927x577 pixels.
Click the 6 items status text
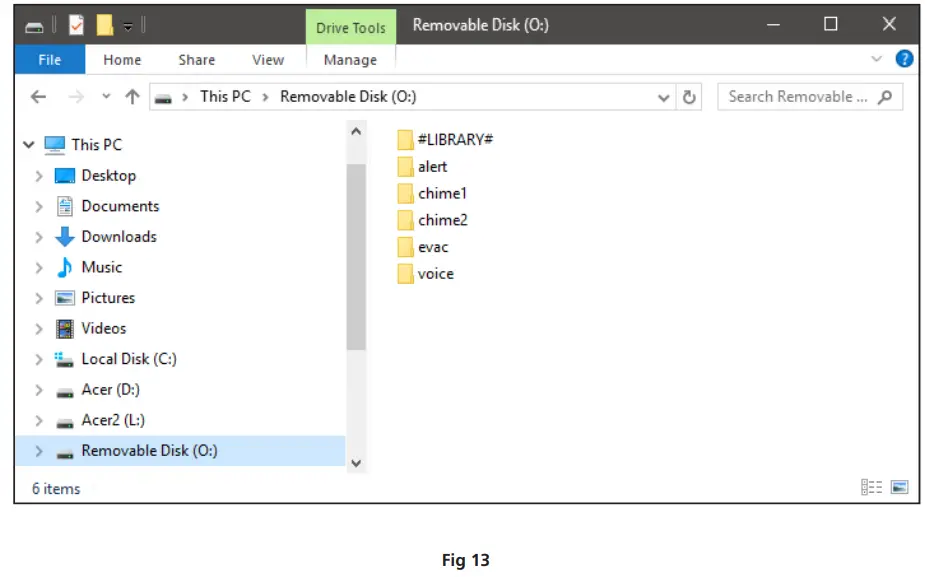(56, 489)
